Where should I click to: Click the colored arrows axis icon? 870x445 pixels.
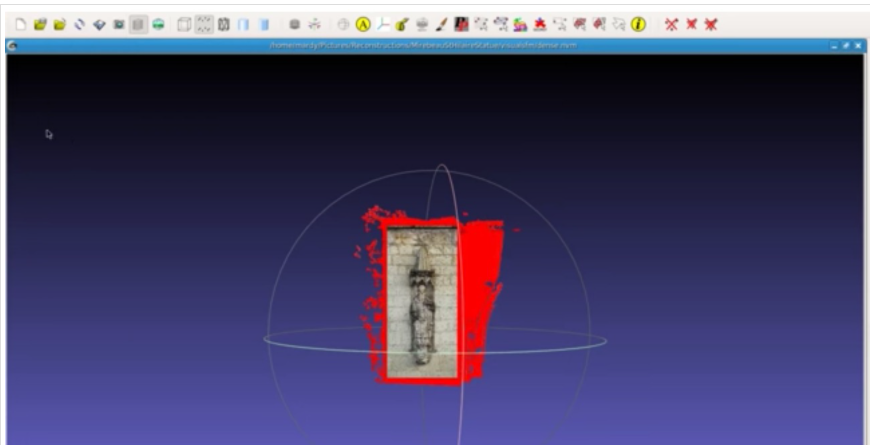click(315, 24)
